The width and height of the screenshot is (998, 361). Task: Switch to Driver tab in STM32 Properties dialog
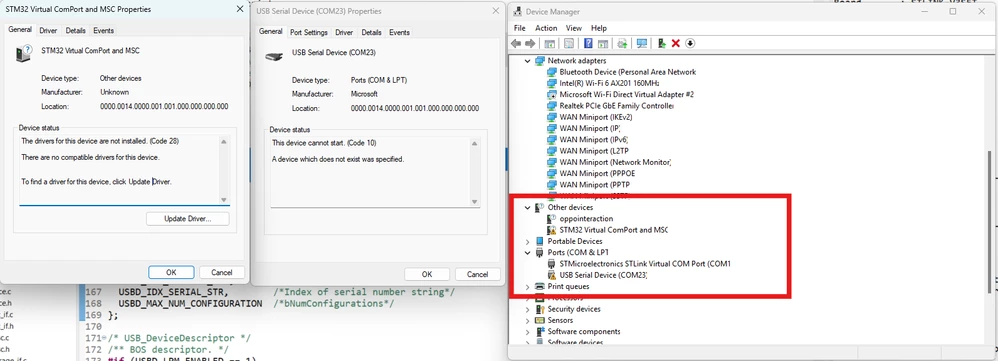pos(48,31)
